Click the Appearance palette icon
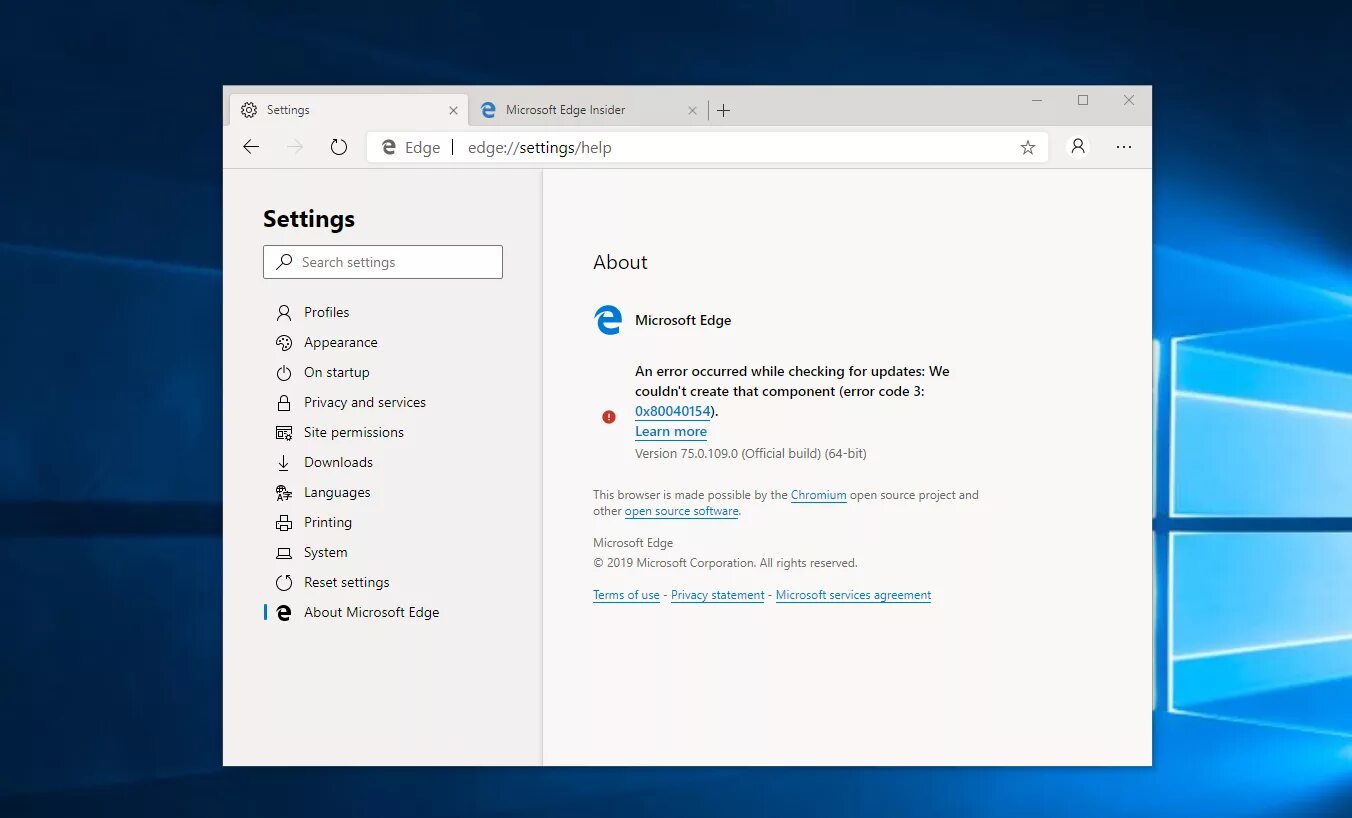 pos(284,342)
